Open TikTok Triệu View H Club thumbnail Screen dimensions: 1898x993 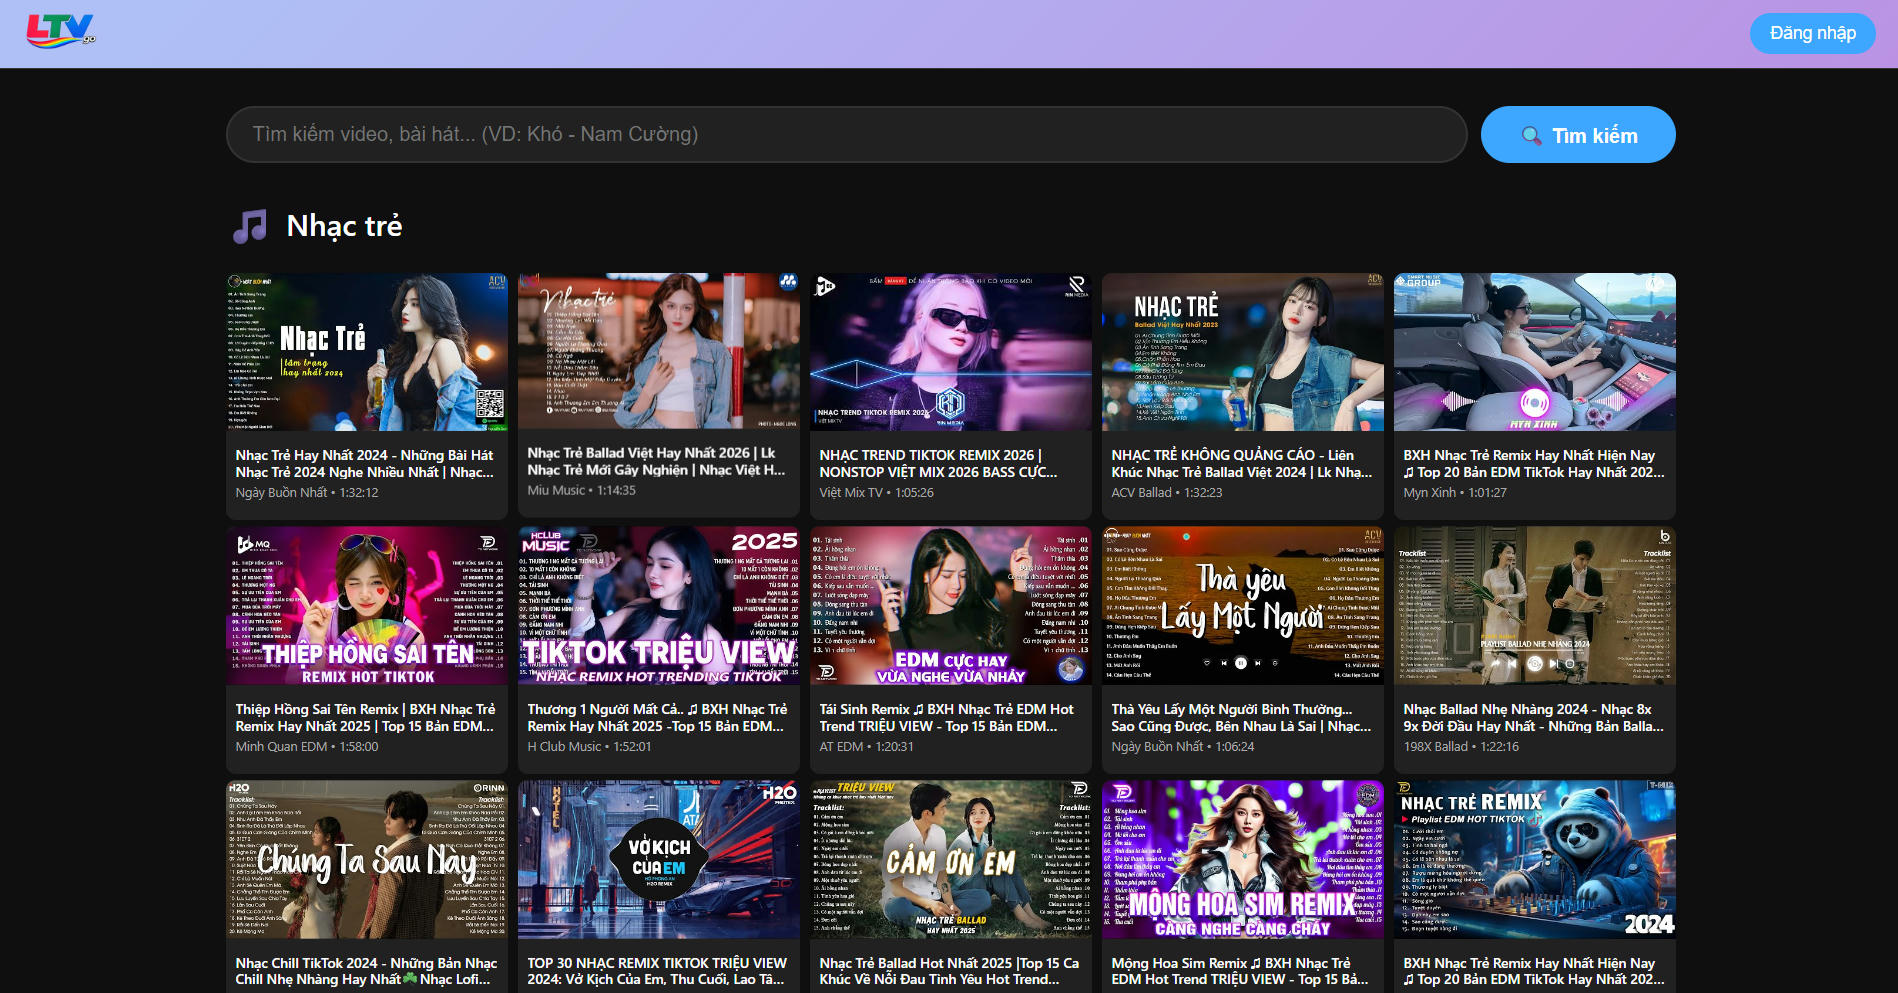tap(659, 606)
